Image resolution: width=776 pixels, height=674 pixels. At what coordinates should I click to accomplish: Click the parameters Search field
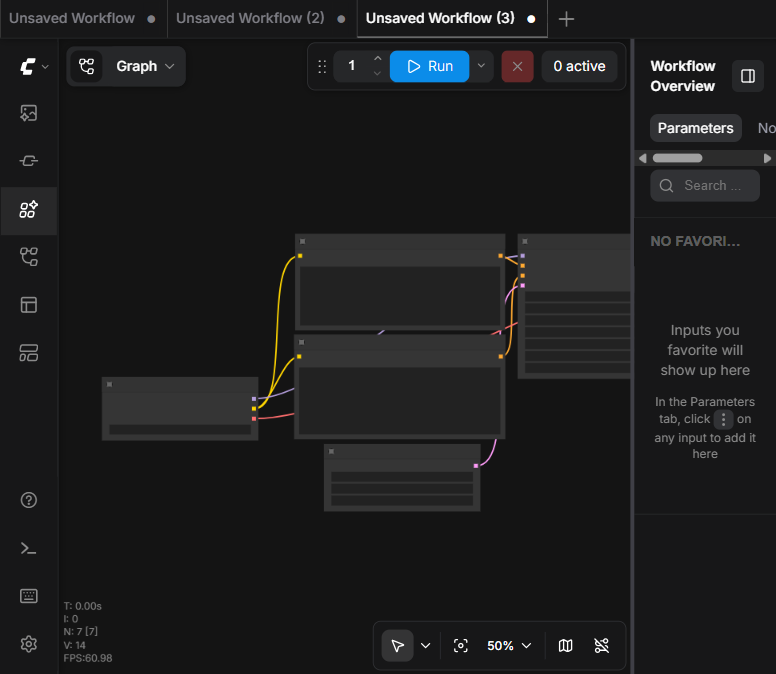(705, 186)
